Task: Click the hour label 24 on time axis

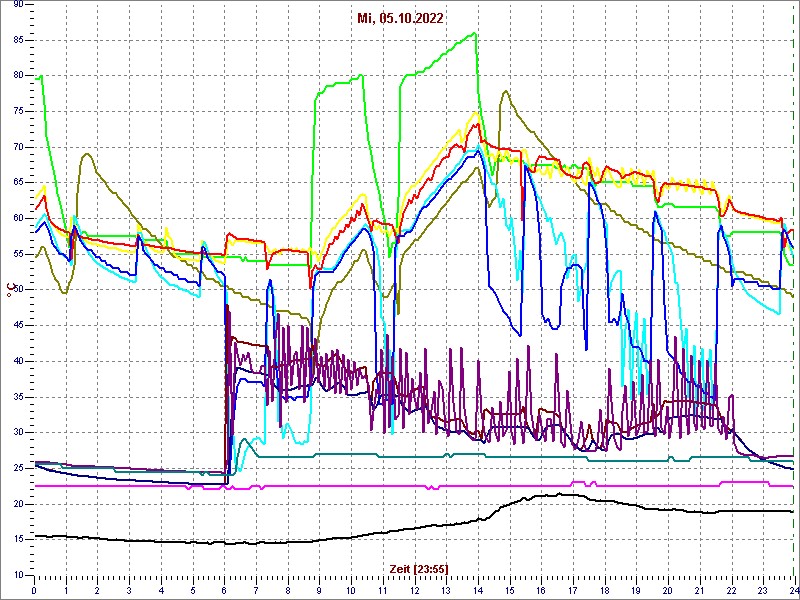Action: [793, 589]
